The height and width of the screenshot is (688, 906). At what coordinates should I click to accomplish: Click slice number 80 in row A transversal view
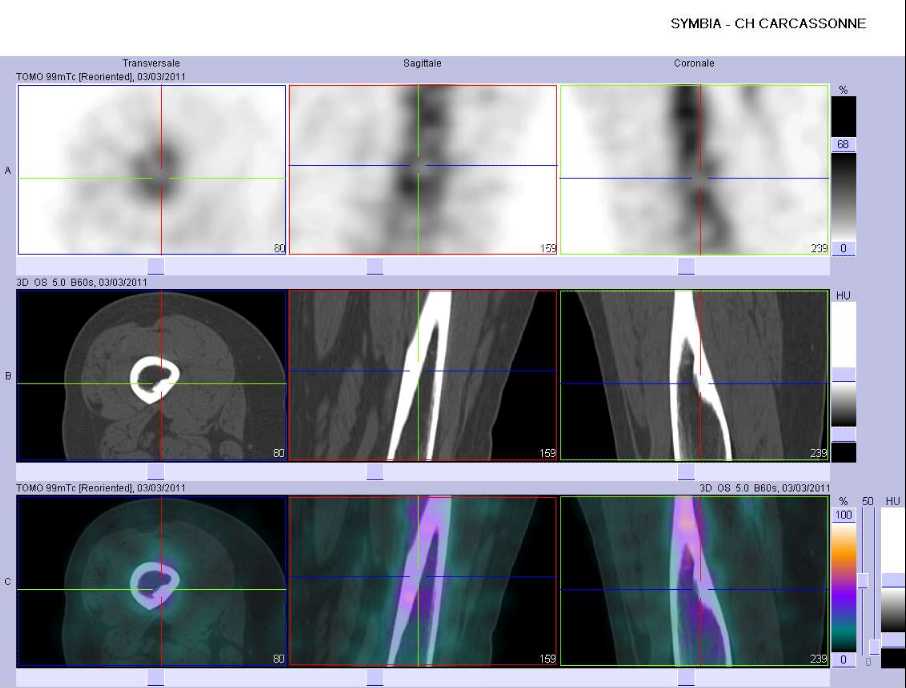pyautogui.click(x=279, y=248)
